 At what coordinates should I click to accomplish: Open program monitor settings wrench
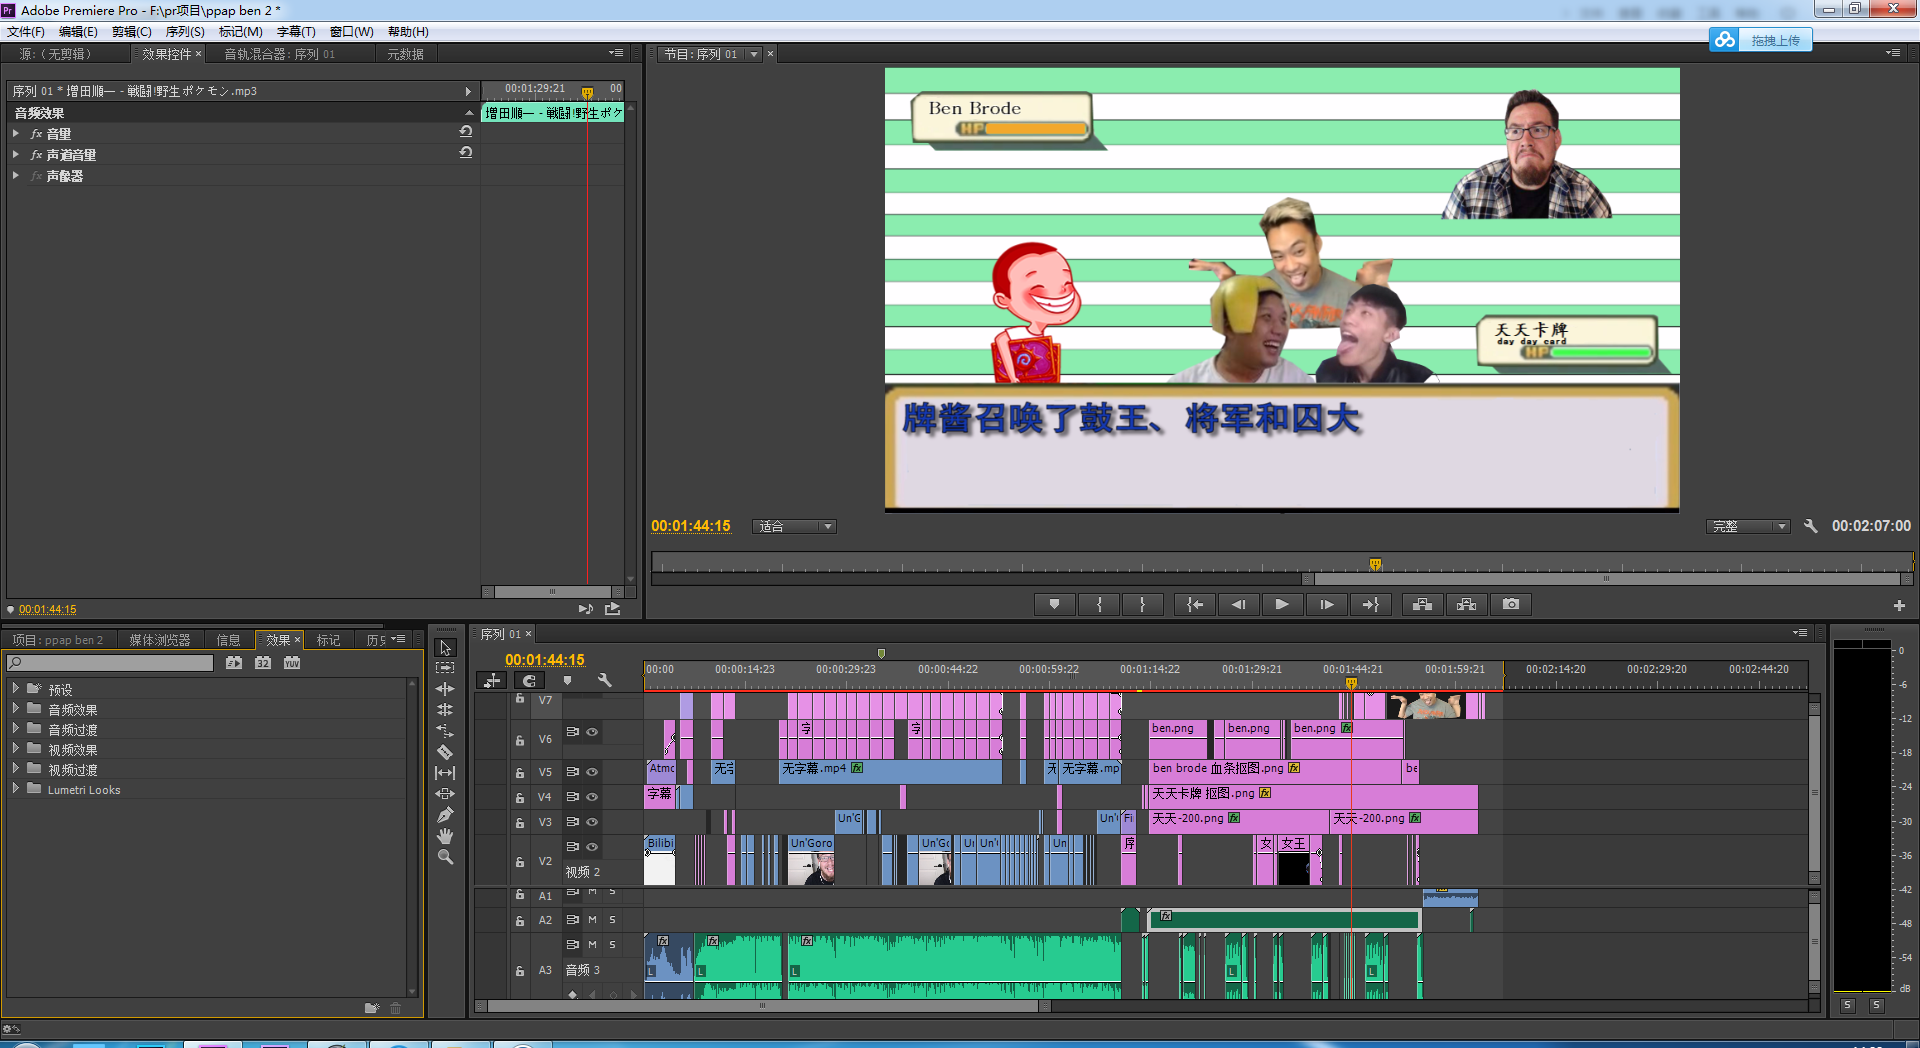point(1810,526)
